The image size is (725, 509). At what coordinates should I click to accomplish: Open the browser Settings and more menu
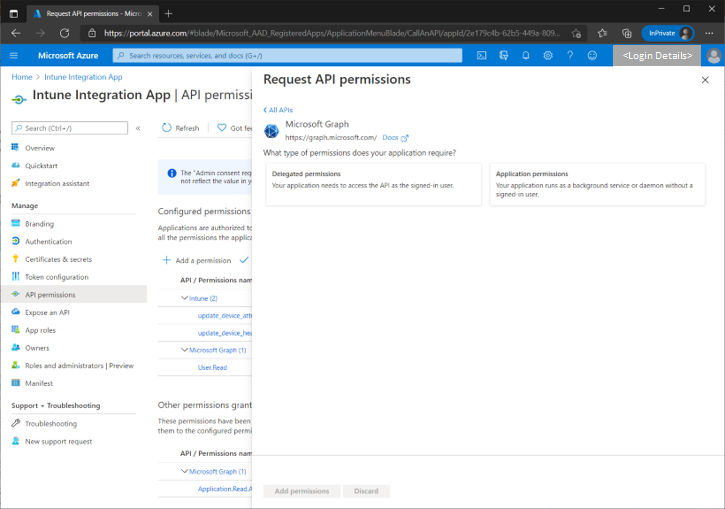[x=709, y=33]
